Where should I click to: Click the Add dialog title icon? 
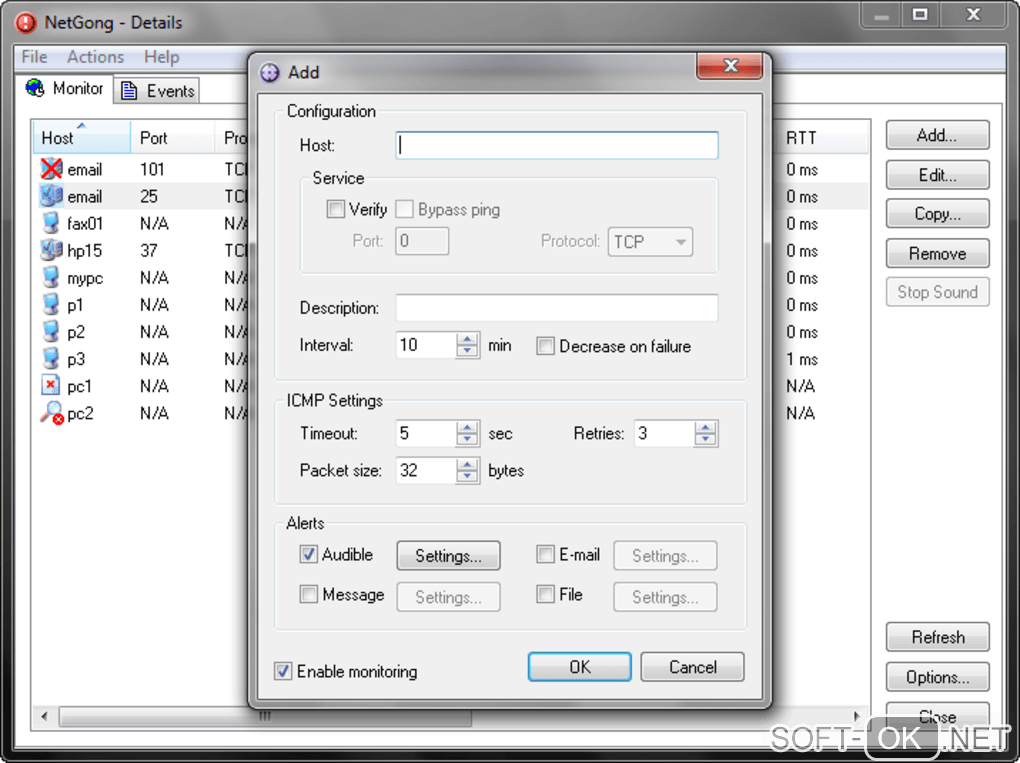tap(269, 72)
